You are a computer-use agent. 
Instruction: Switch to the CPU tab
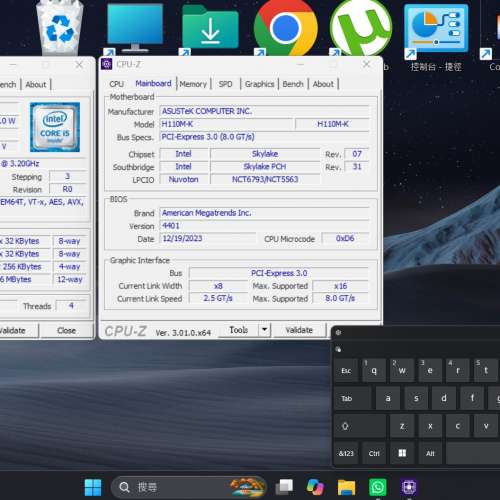117,84
